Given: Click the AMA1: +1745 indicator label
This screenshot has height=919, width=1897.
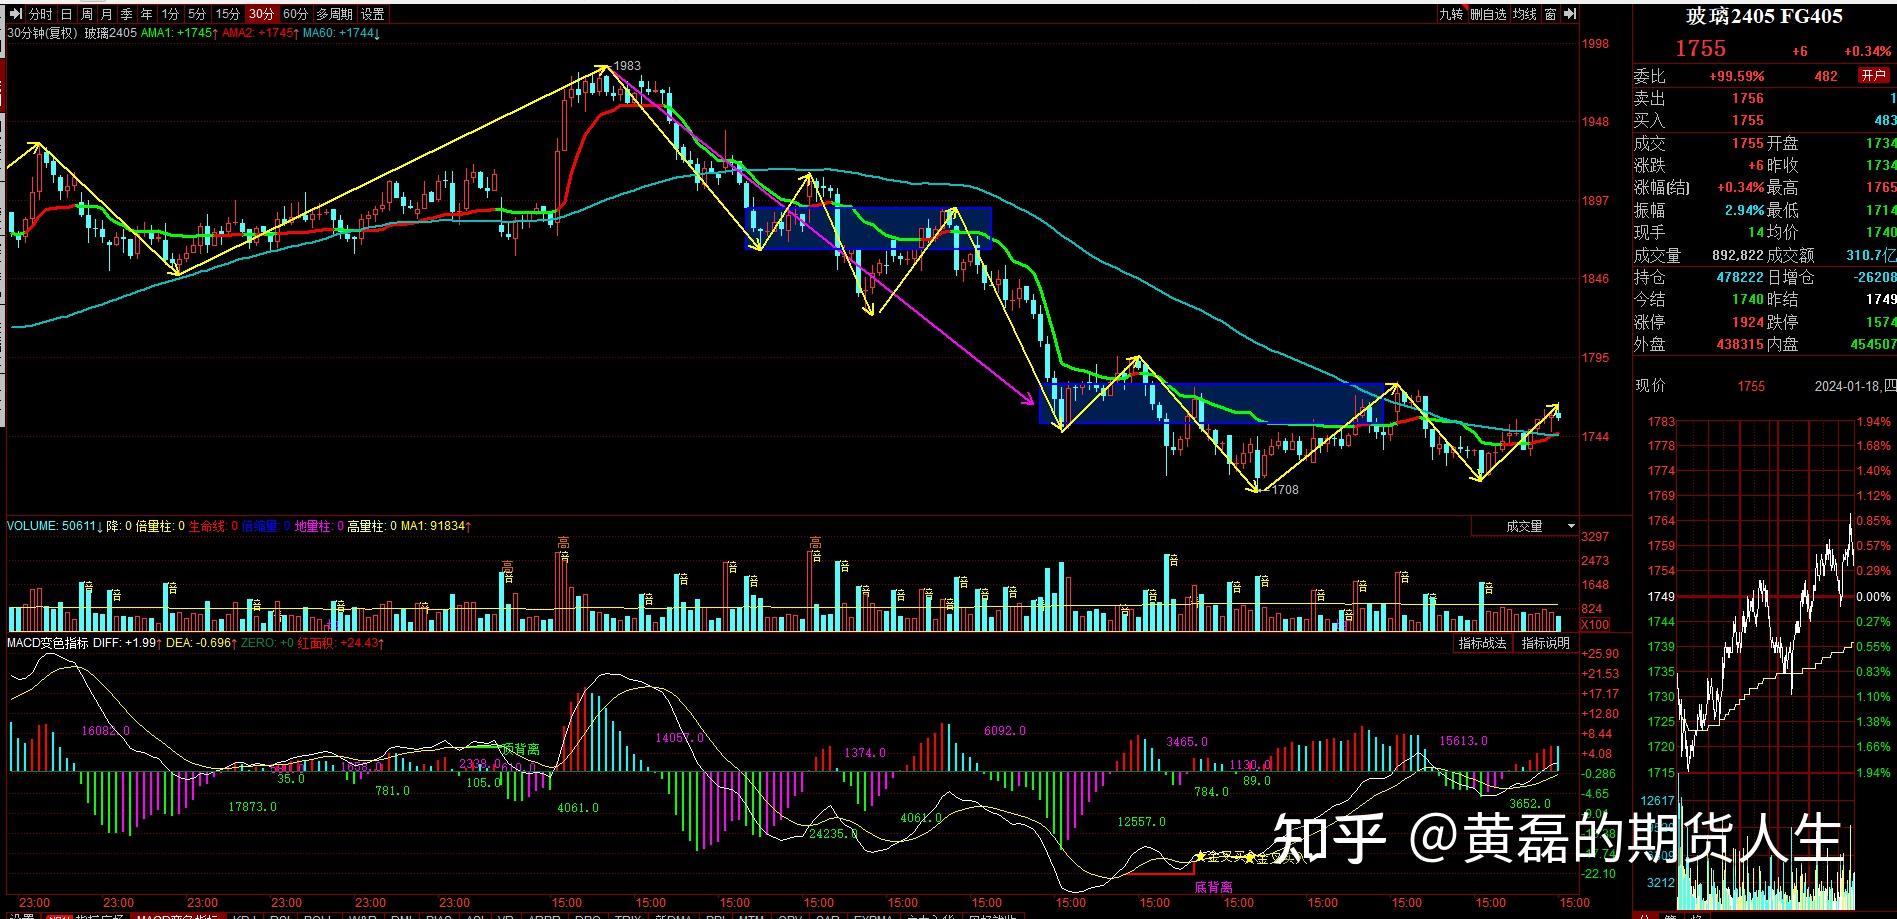Looking at the screenshot, I should tap(179, 33).
